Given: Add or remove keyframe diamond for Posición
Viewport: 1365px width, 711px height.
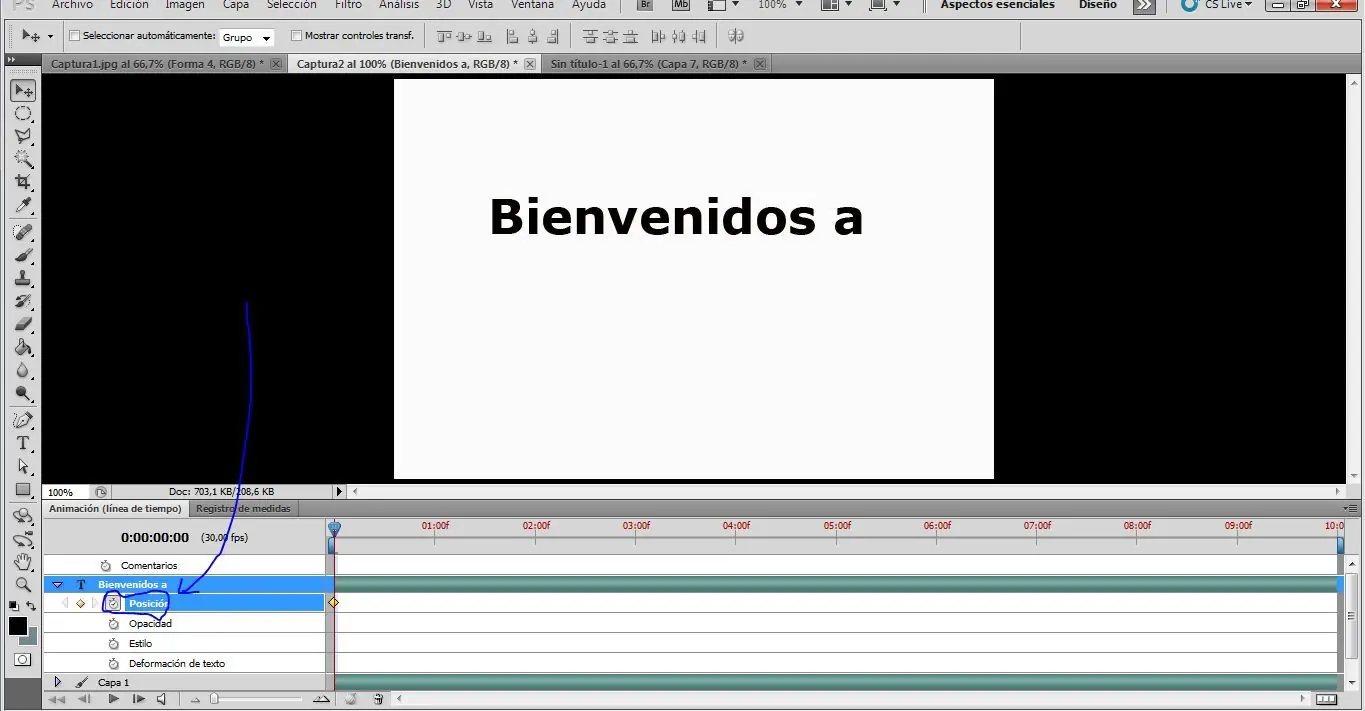Looking at the screenshot, I should click(x=80, y=603).
